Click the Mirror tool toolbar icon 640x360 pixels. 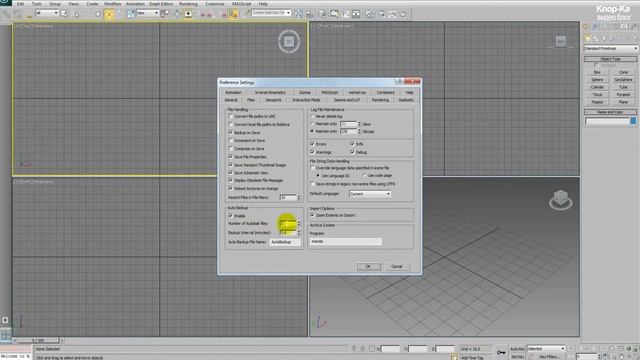(x=298, y=14)
